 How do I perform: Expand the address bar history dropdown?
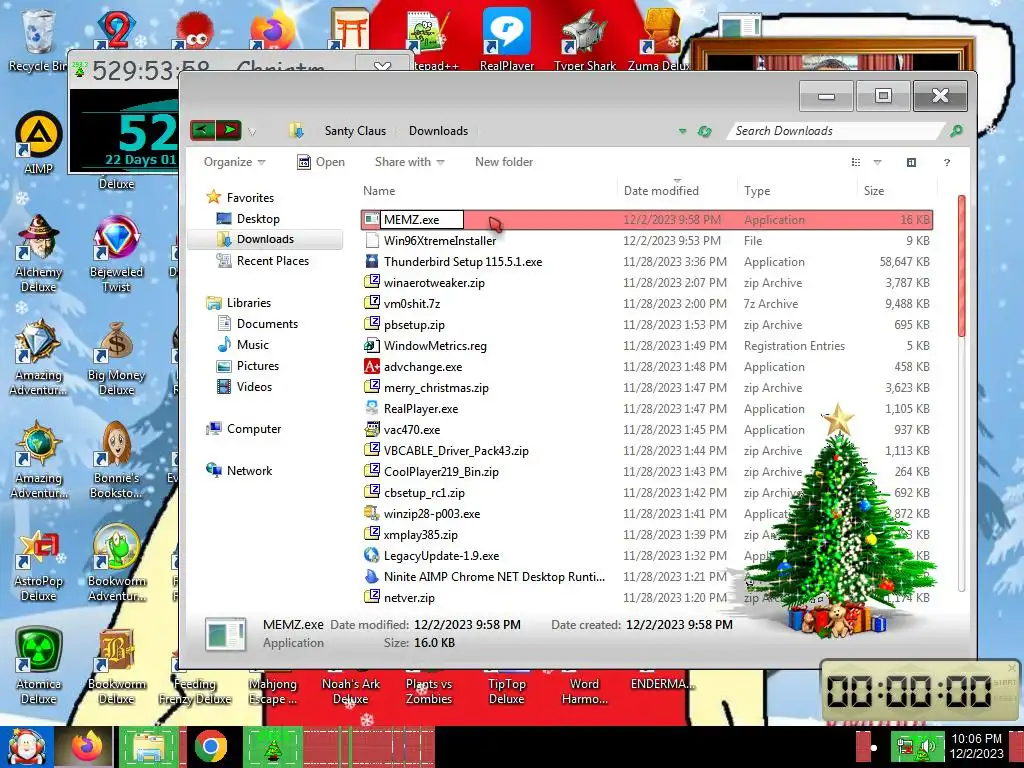click(682, 131)
